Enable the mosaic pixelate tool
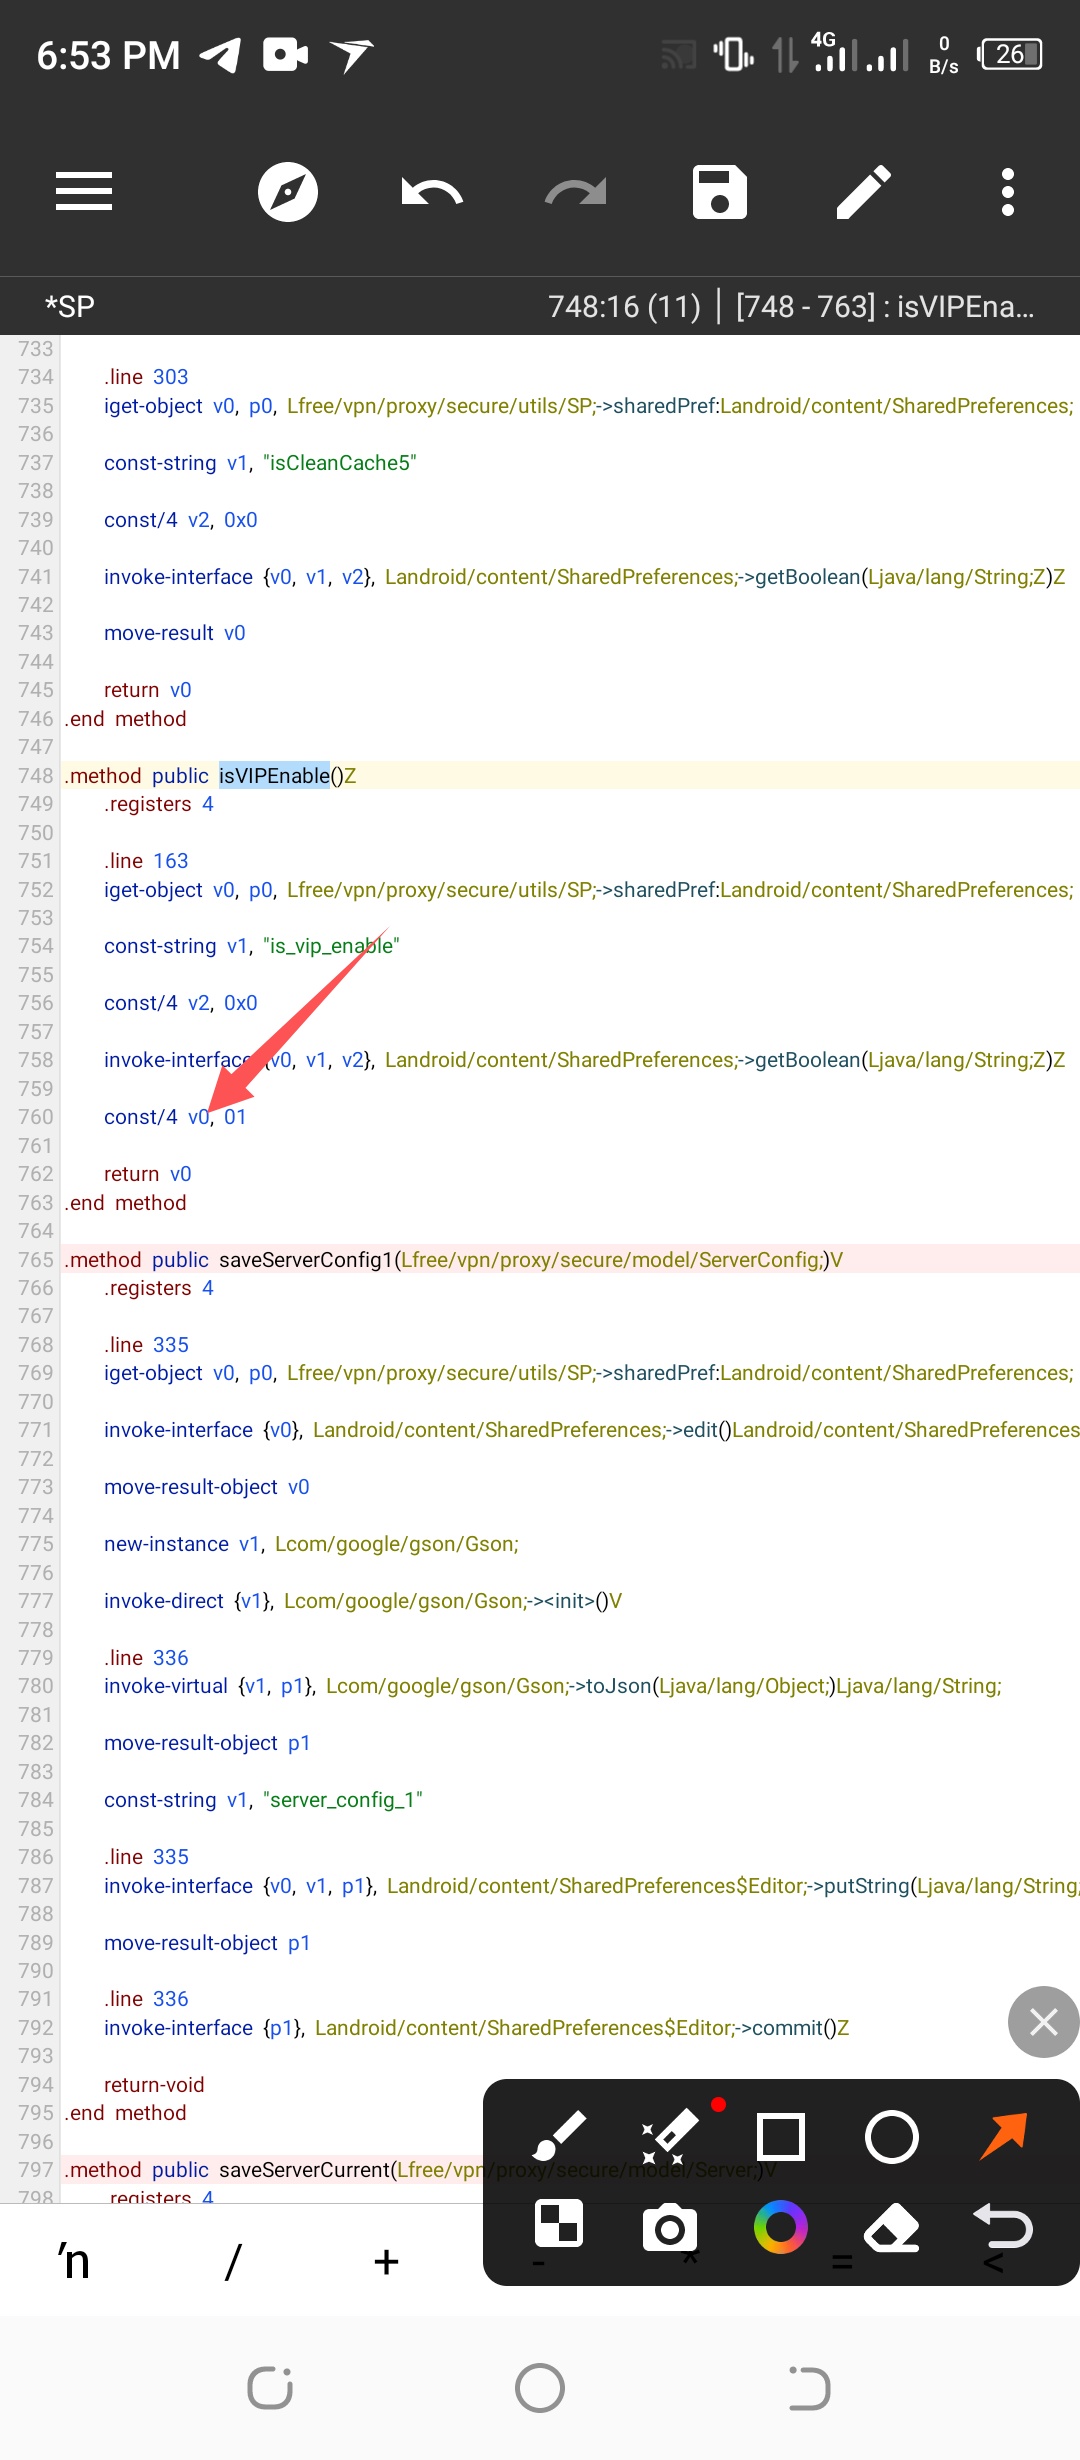Screen dimensions: 1080x2460 (559, 2225)
